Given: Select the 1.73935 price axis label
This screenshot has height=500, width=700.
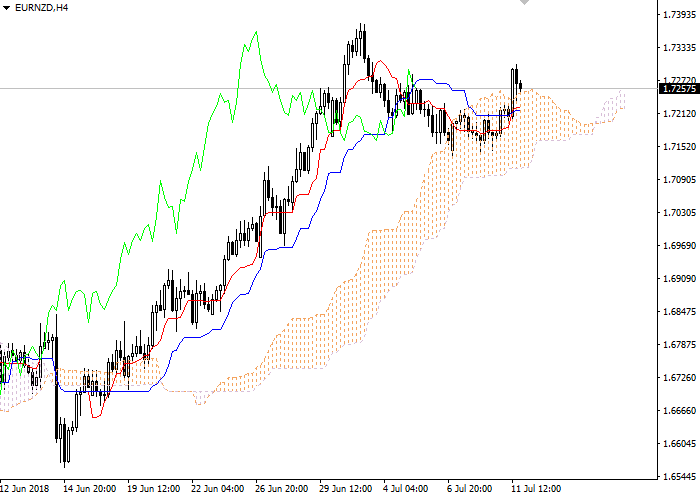Looking at the screenshot, I should click(x=679, y=15).
